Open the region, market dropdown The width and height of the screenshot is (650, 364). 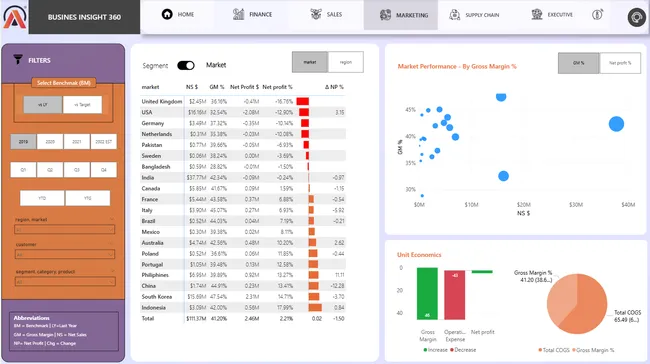(x=65, y=229)
